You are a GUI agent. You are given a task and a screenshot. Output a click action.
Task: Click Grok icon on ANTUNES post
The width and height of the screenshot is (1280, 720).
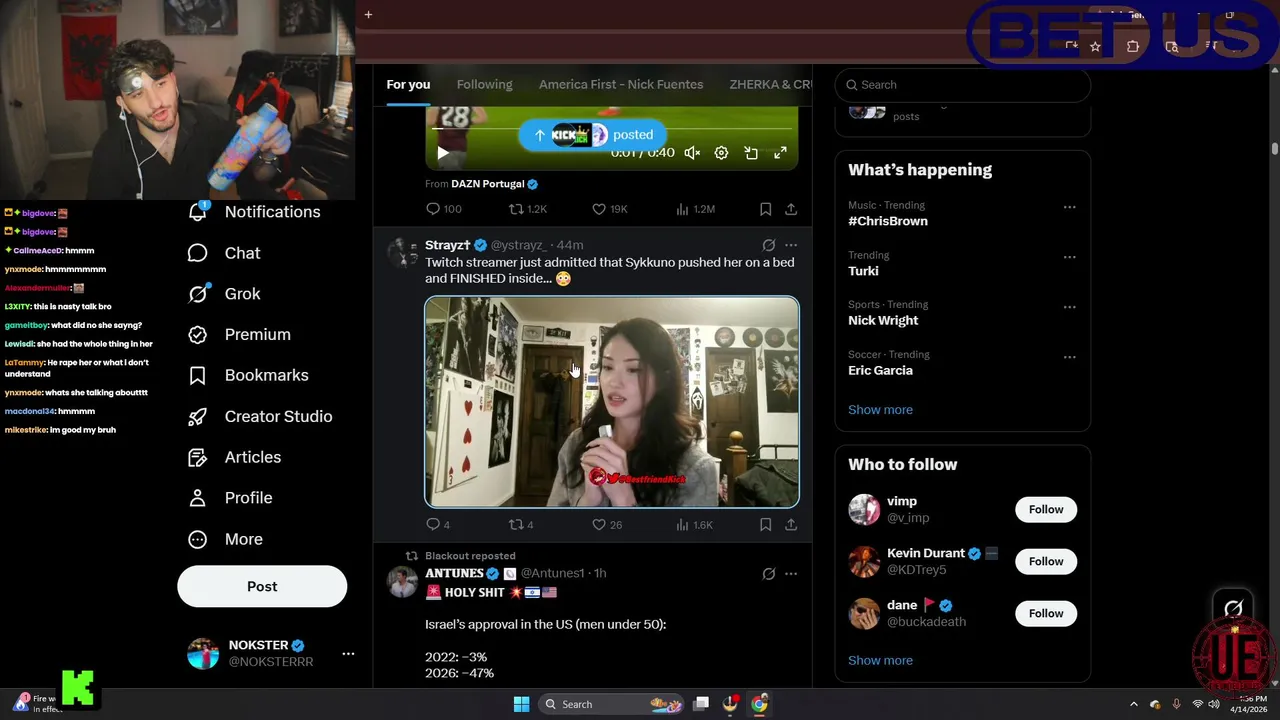[768, 573]
